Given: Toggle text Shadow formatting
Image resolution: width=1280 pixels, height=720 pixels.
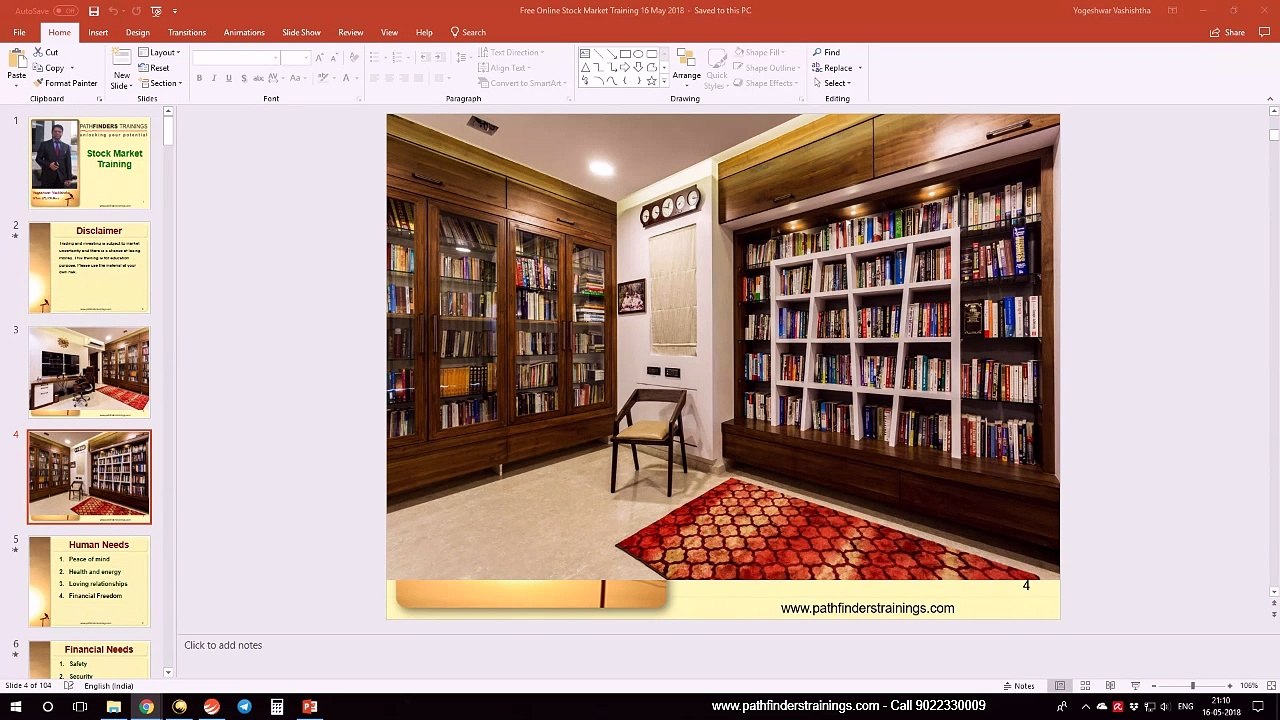Looking at the screenshot, I should [244, 78].
